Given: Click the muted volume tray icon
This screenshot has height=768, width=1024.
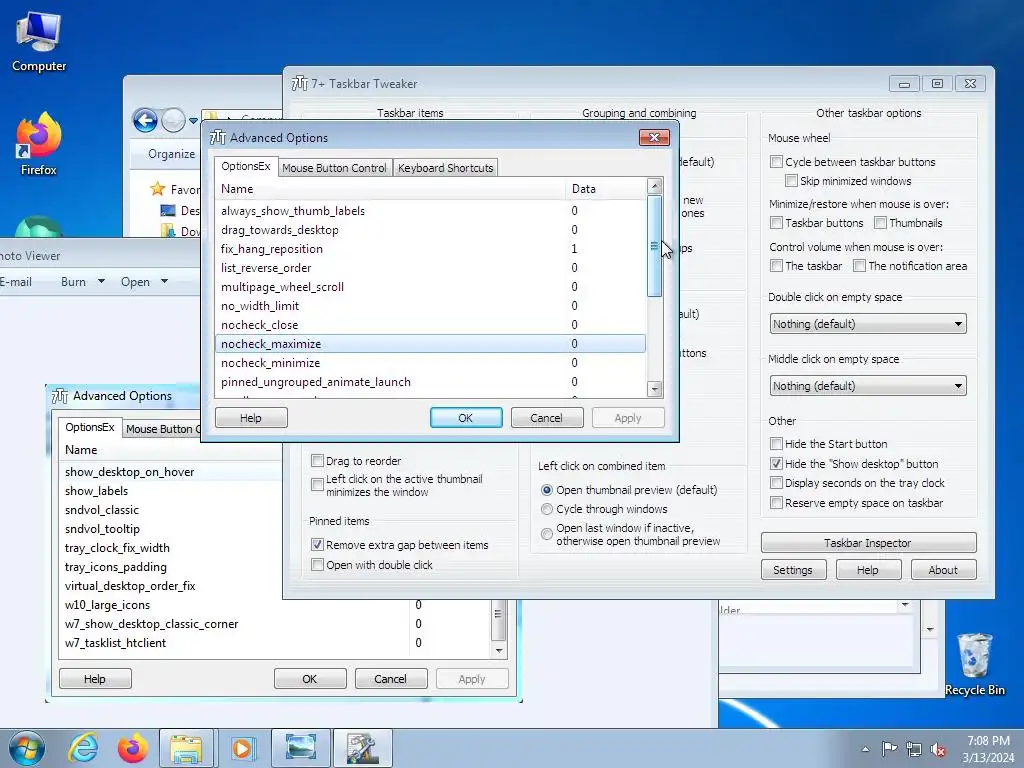Looking at the screenshot, I should (938, 749).
